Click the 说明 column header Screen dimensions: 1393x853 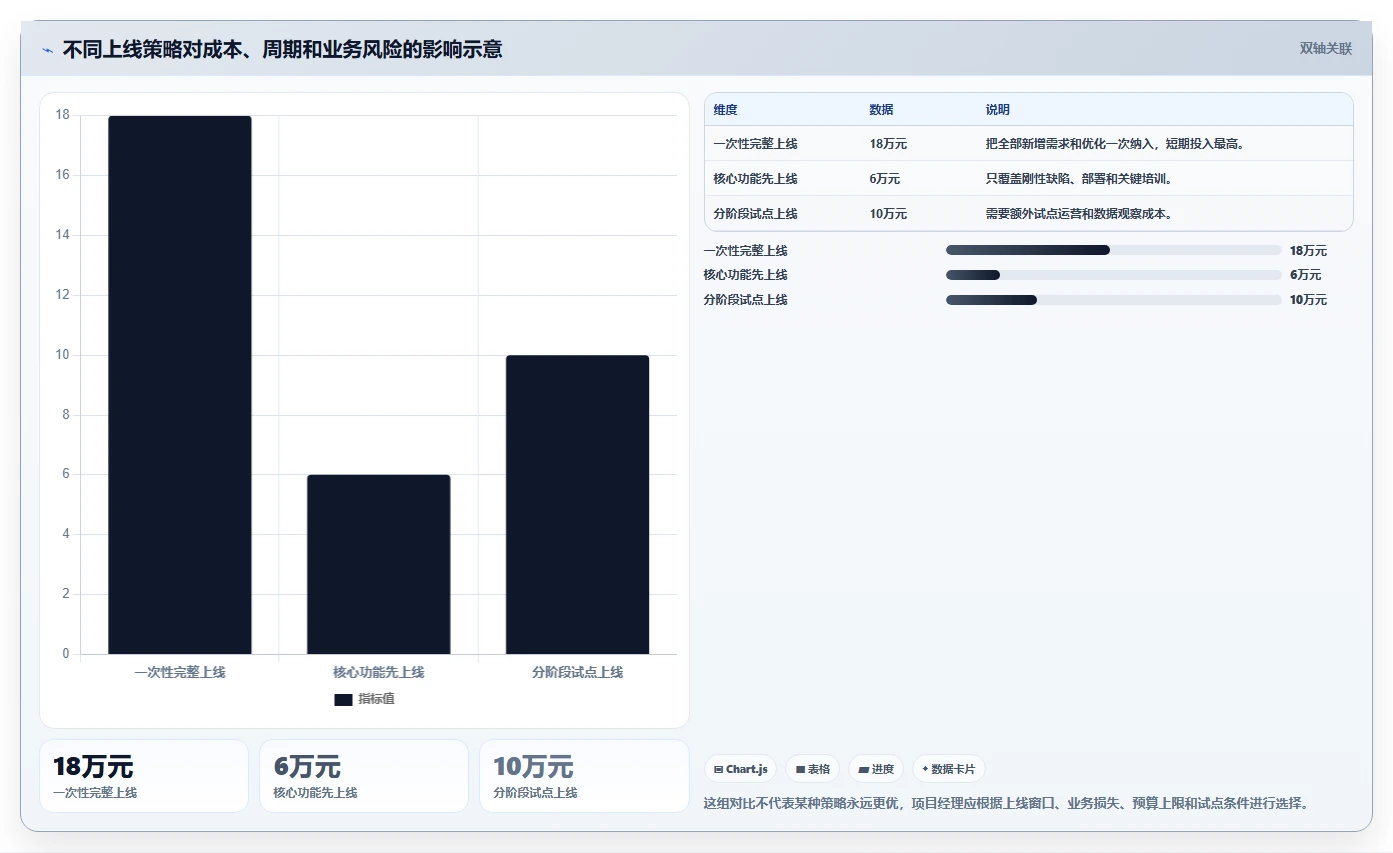[998, 110]
